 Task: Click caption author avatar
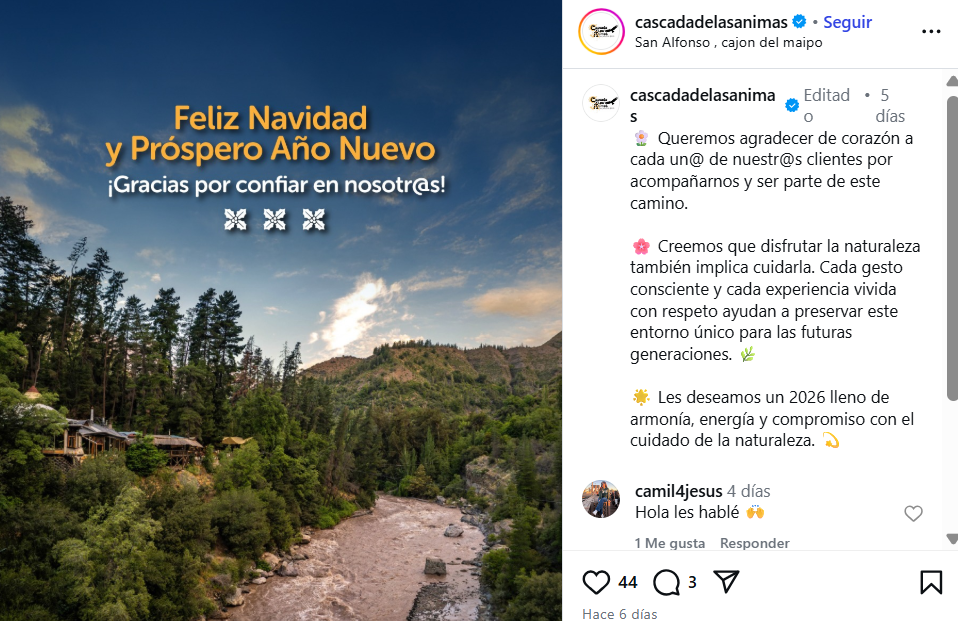pyautogui.click(x=601, y=103)
